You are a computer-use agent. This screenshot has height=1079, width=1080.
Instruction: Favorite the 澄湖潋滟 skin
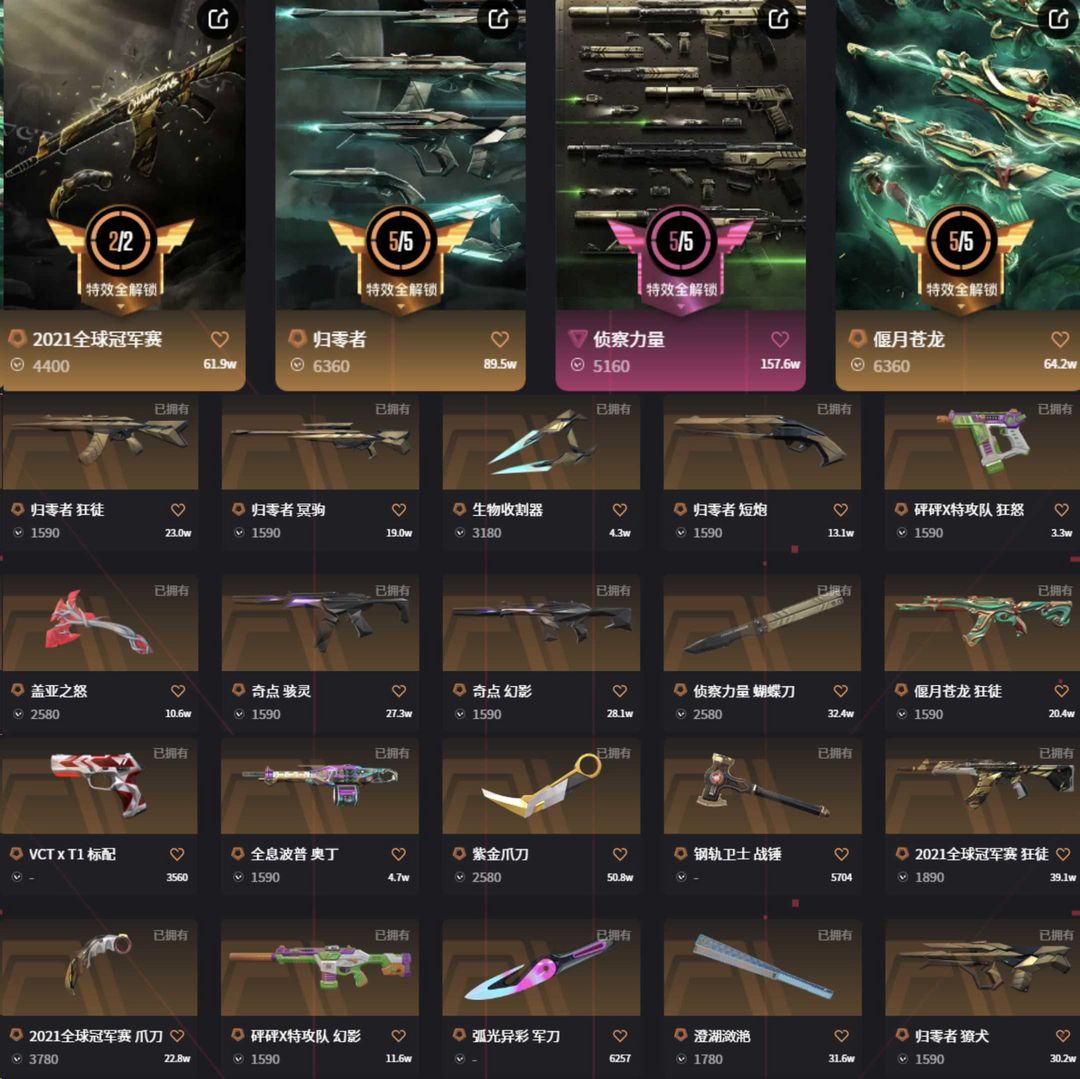click(841, 1036)
